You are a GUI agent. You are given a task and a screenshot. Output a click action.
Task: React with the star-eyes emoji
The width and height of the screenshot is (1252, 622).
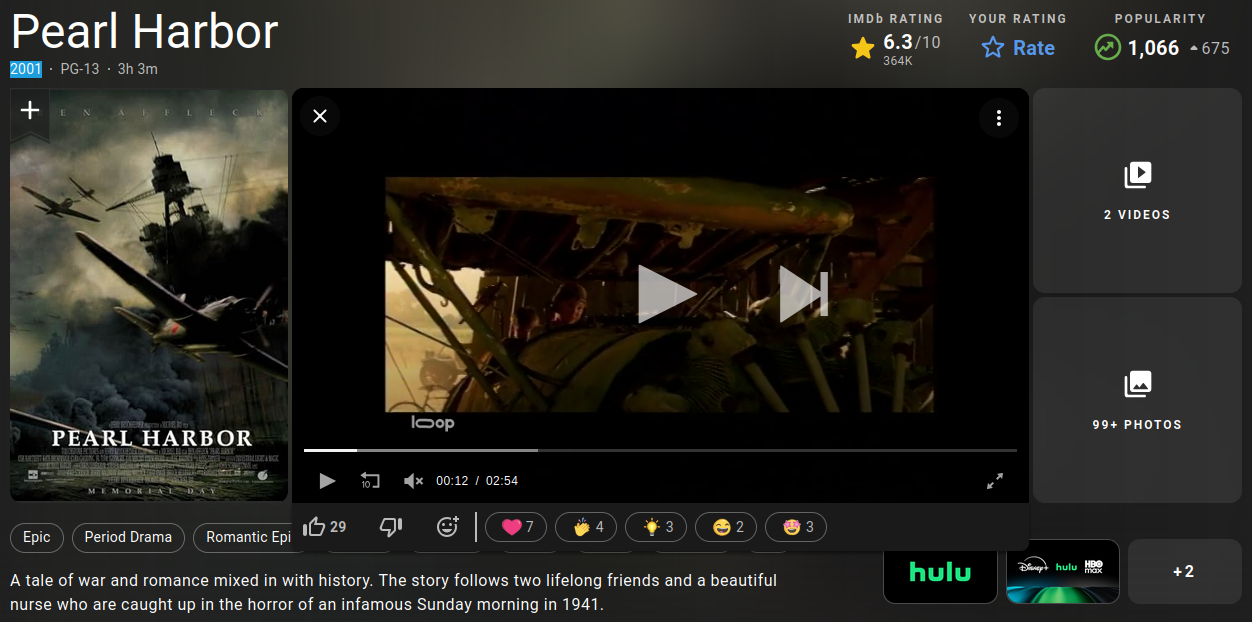tap(796, 527)
